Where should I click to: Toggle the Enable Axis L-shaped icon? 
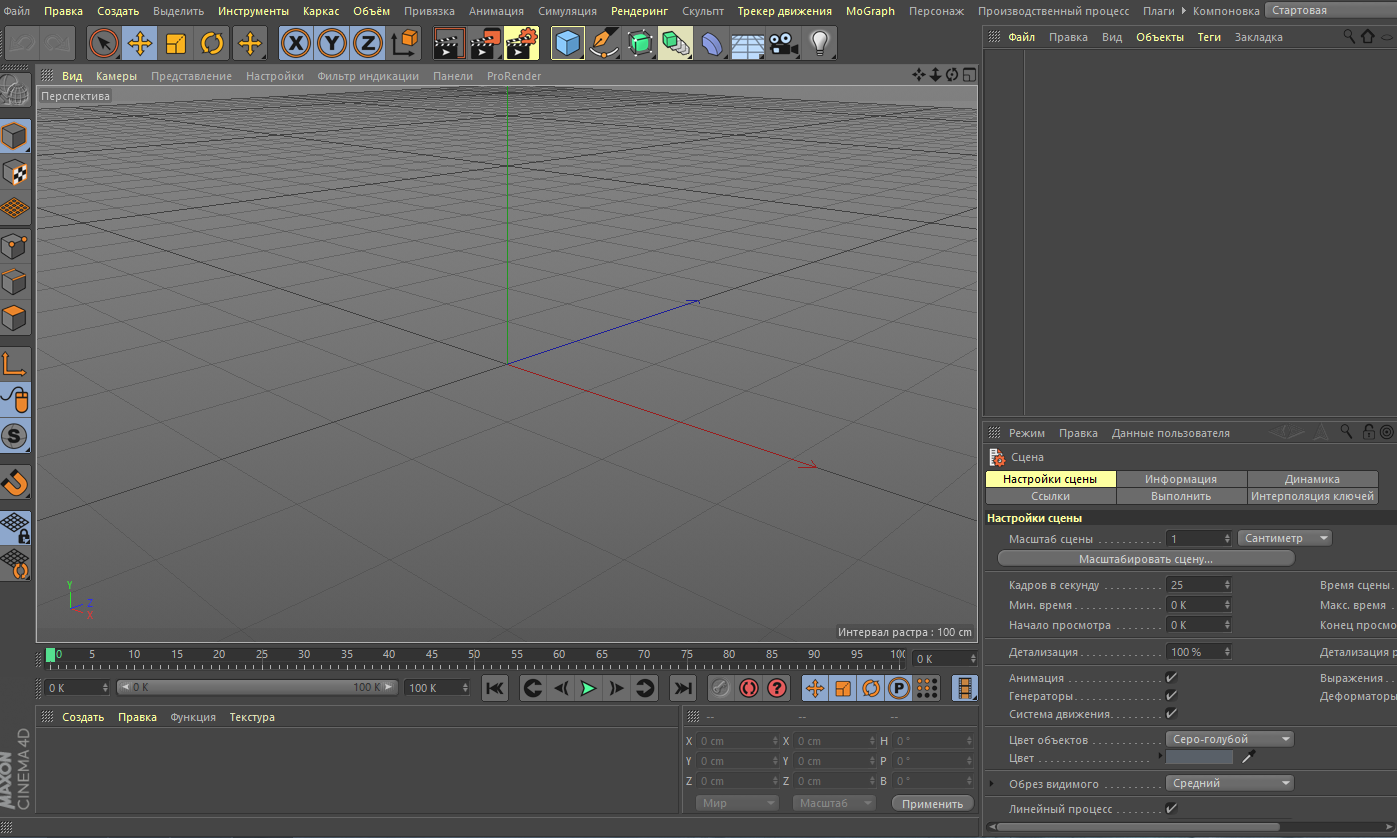click(15, 364)
